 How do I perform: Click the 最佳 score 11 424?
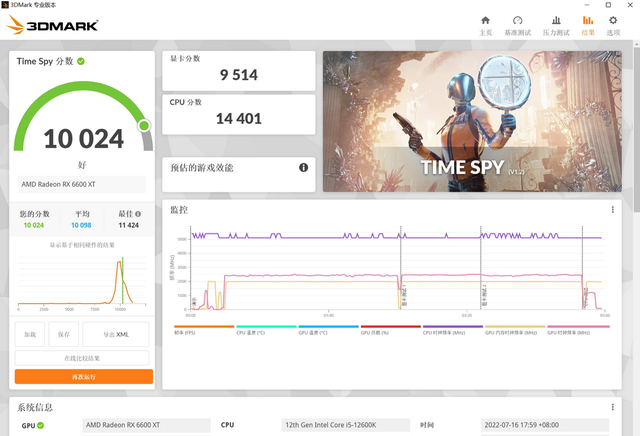[129, 225]
